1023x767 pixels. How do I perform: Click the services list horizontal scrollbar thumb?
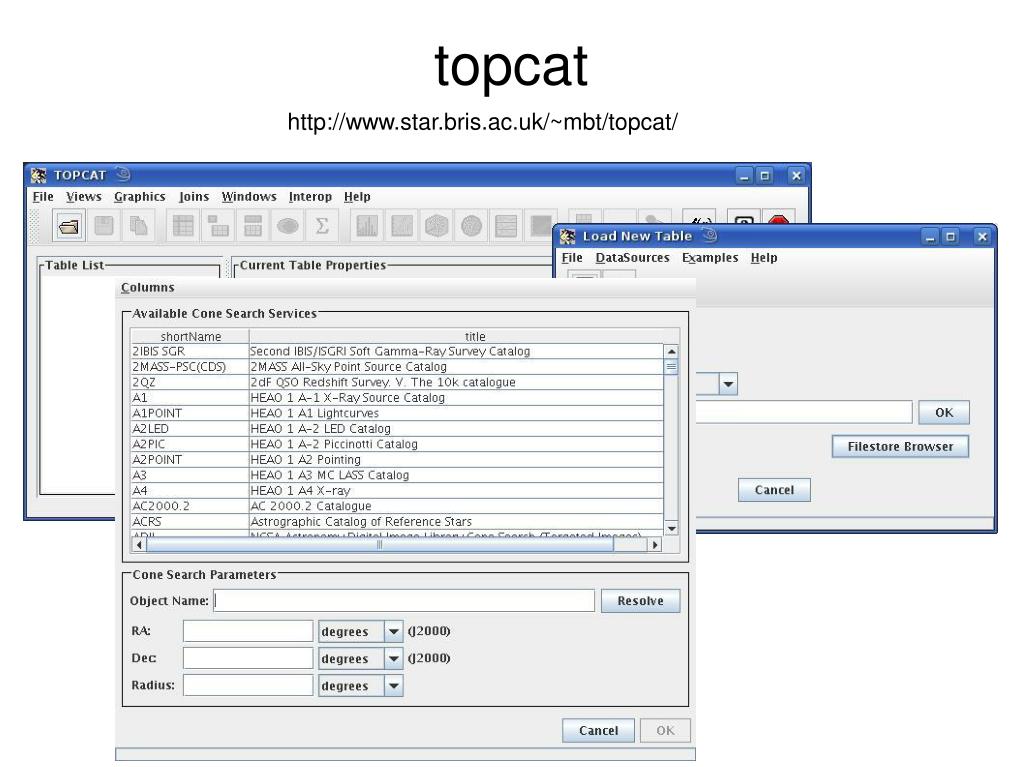(x=380, y=545)
